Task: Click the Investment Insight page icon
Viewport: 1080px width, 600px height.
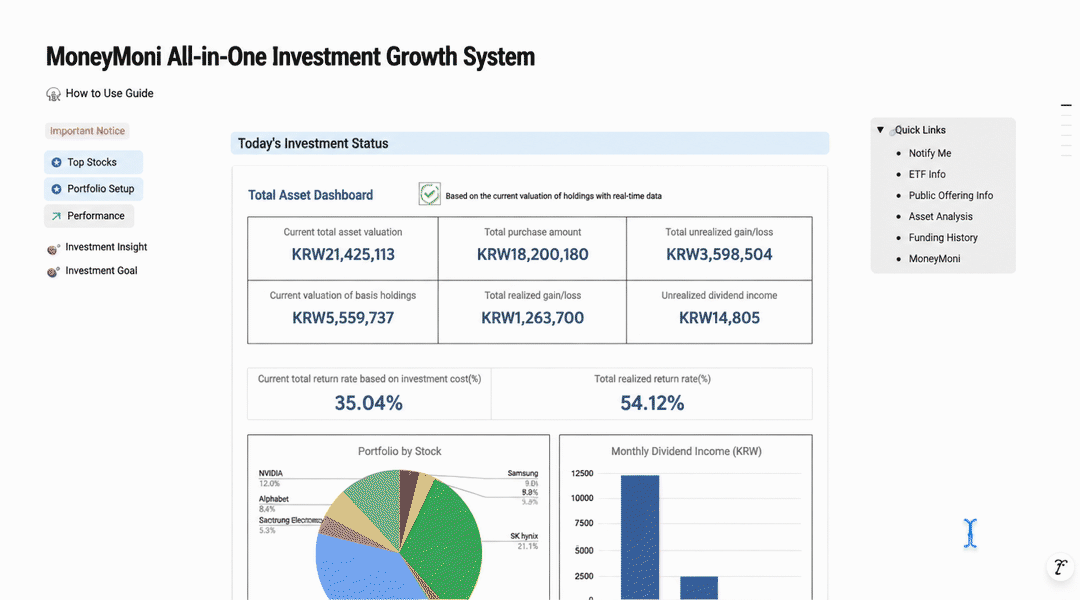Action: click(53, 248)
